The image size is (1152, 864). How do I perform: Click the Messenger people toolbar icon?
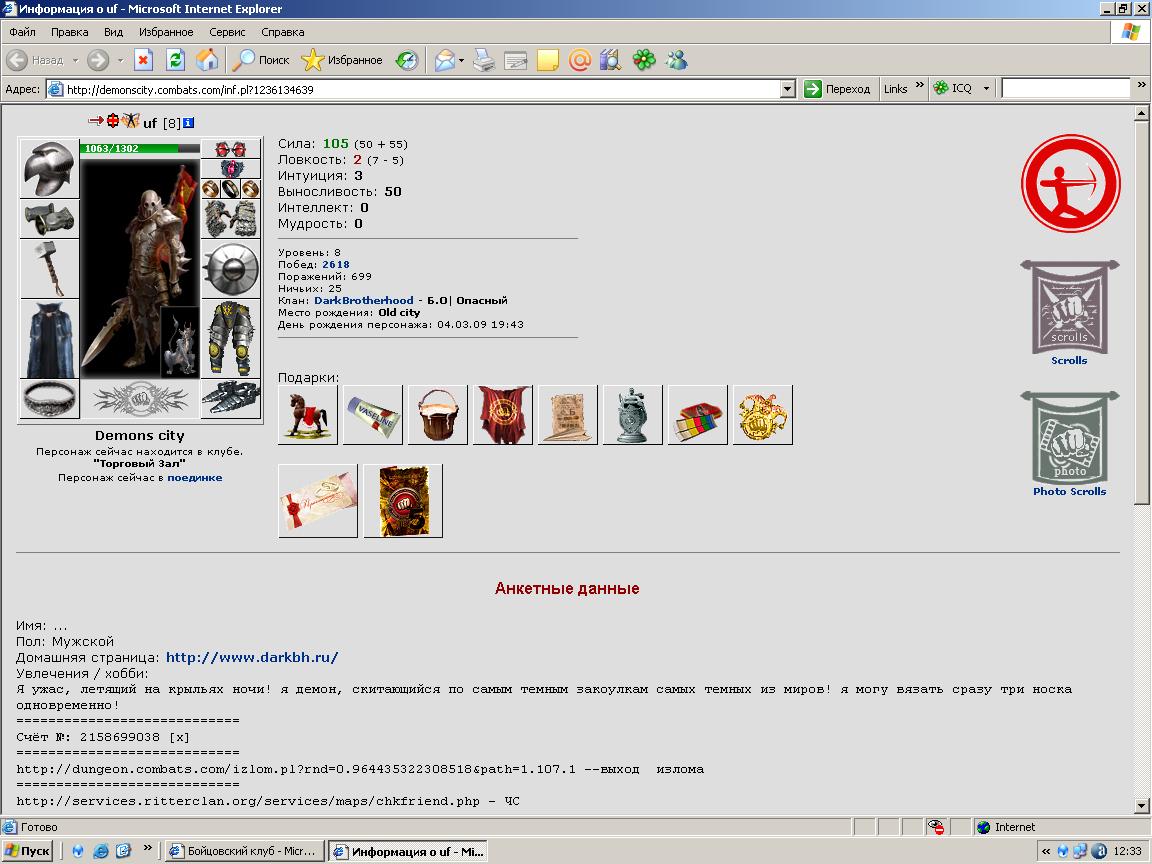[676, 60]
